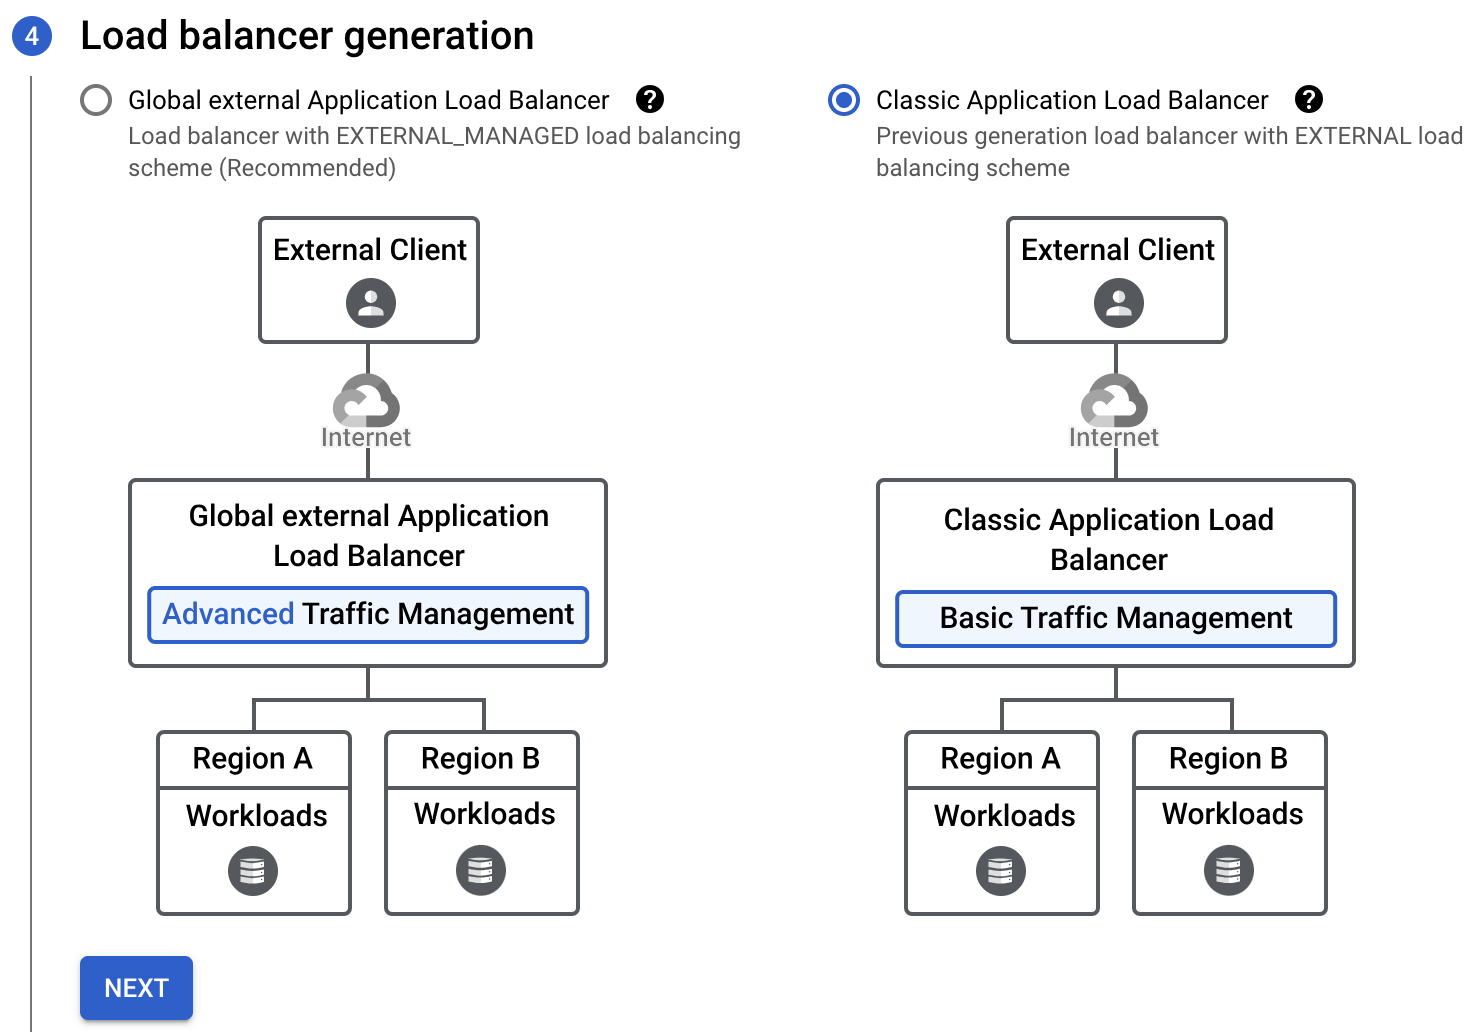The width and height of the screenshot is (1472, 1032).
Task: Click the EXTERNAL_MANAGED scheme description text
Action: (x=434, y=152)
